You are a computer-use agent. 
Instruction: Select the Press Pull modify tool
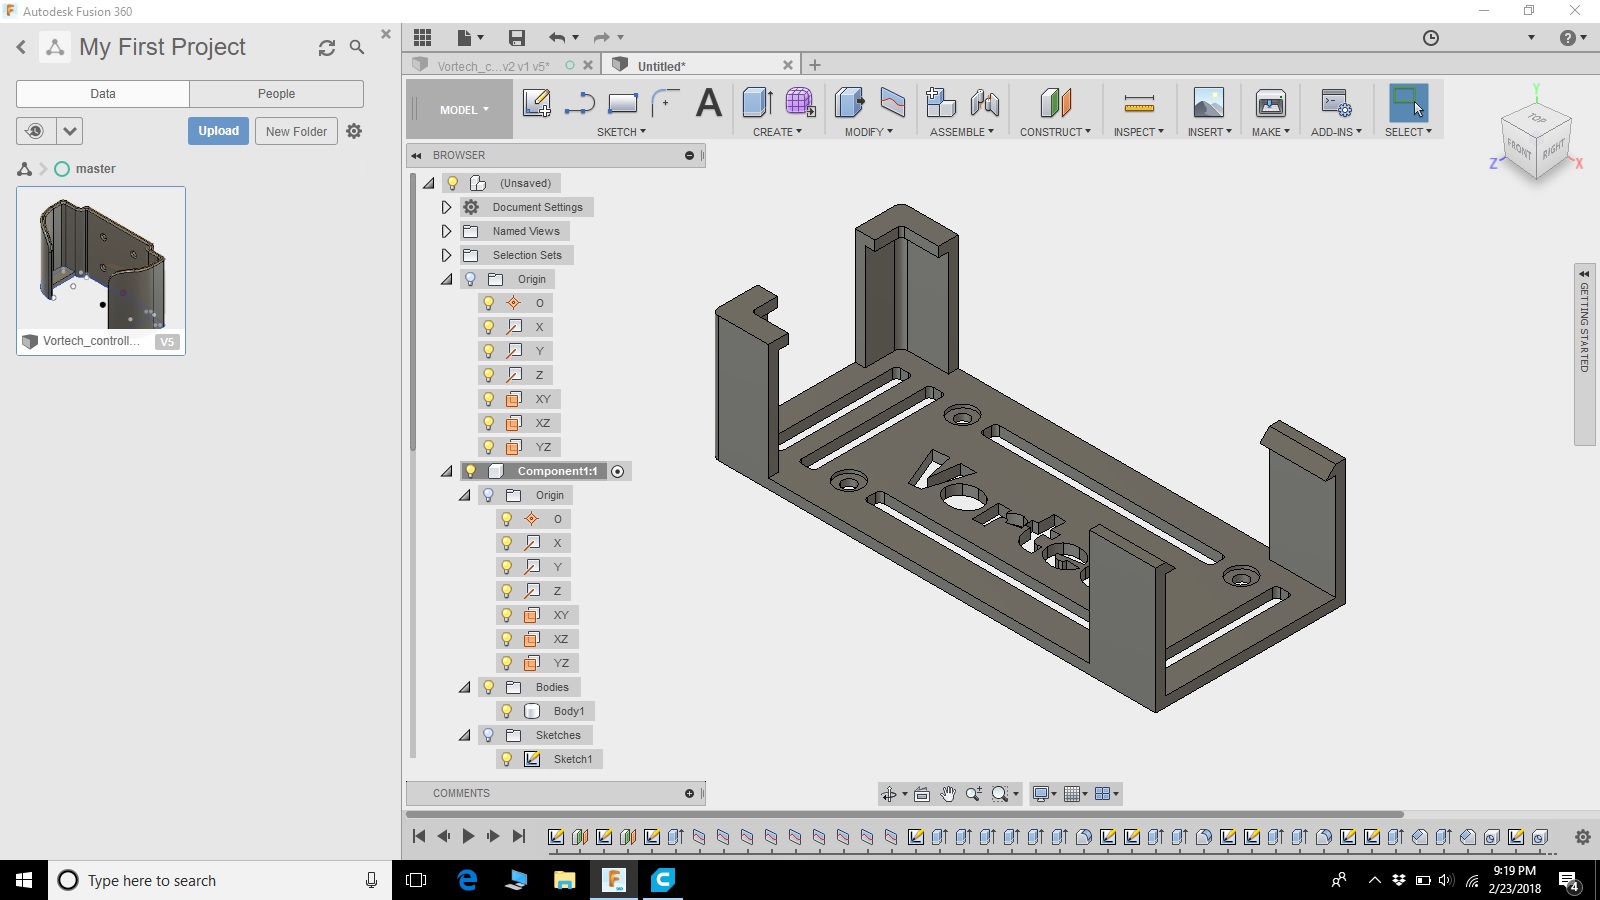tap(849, 103)
